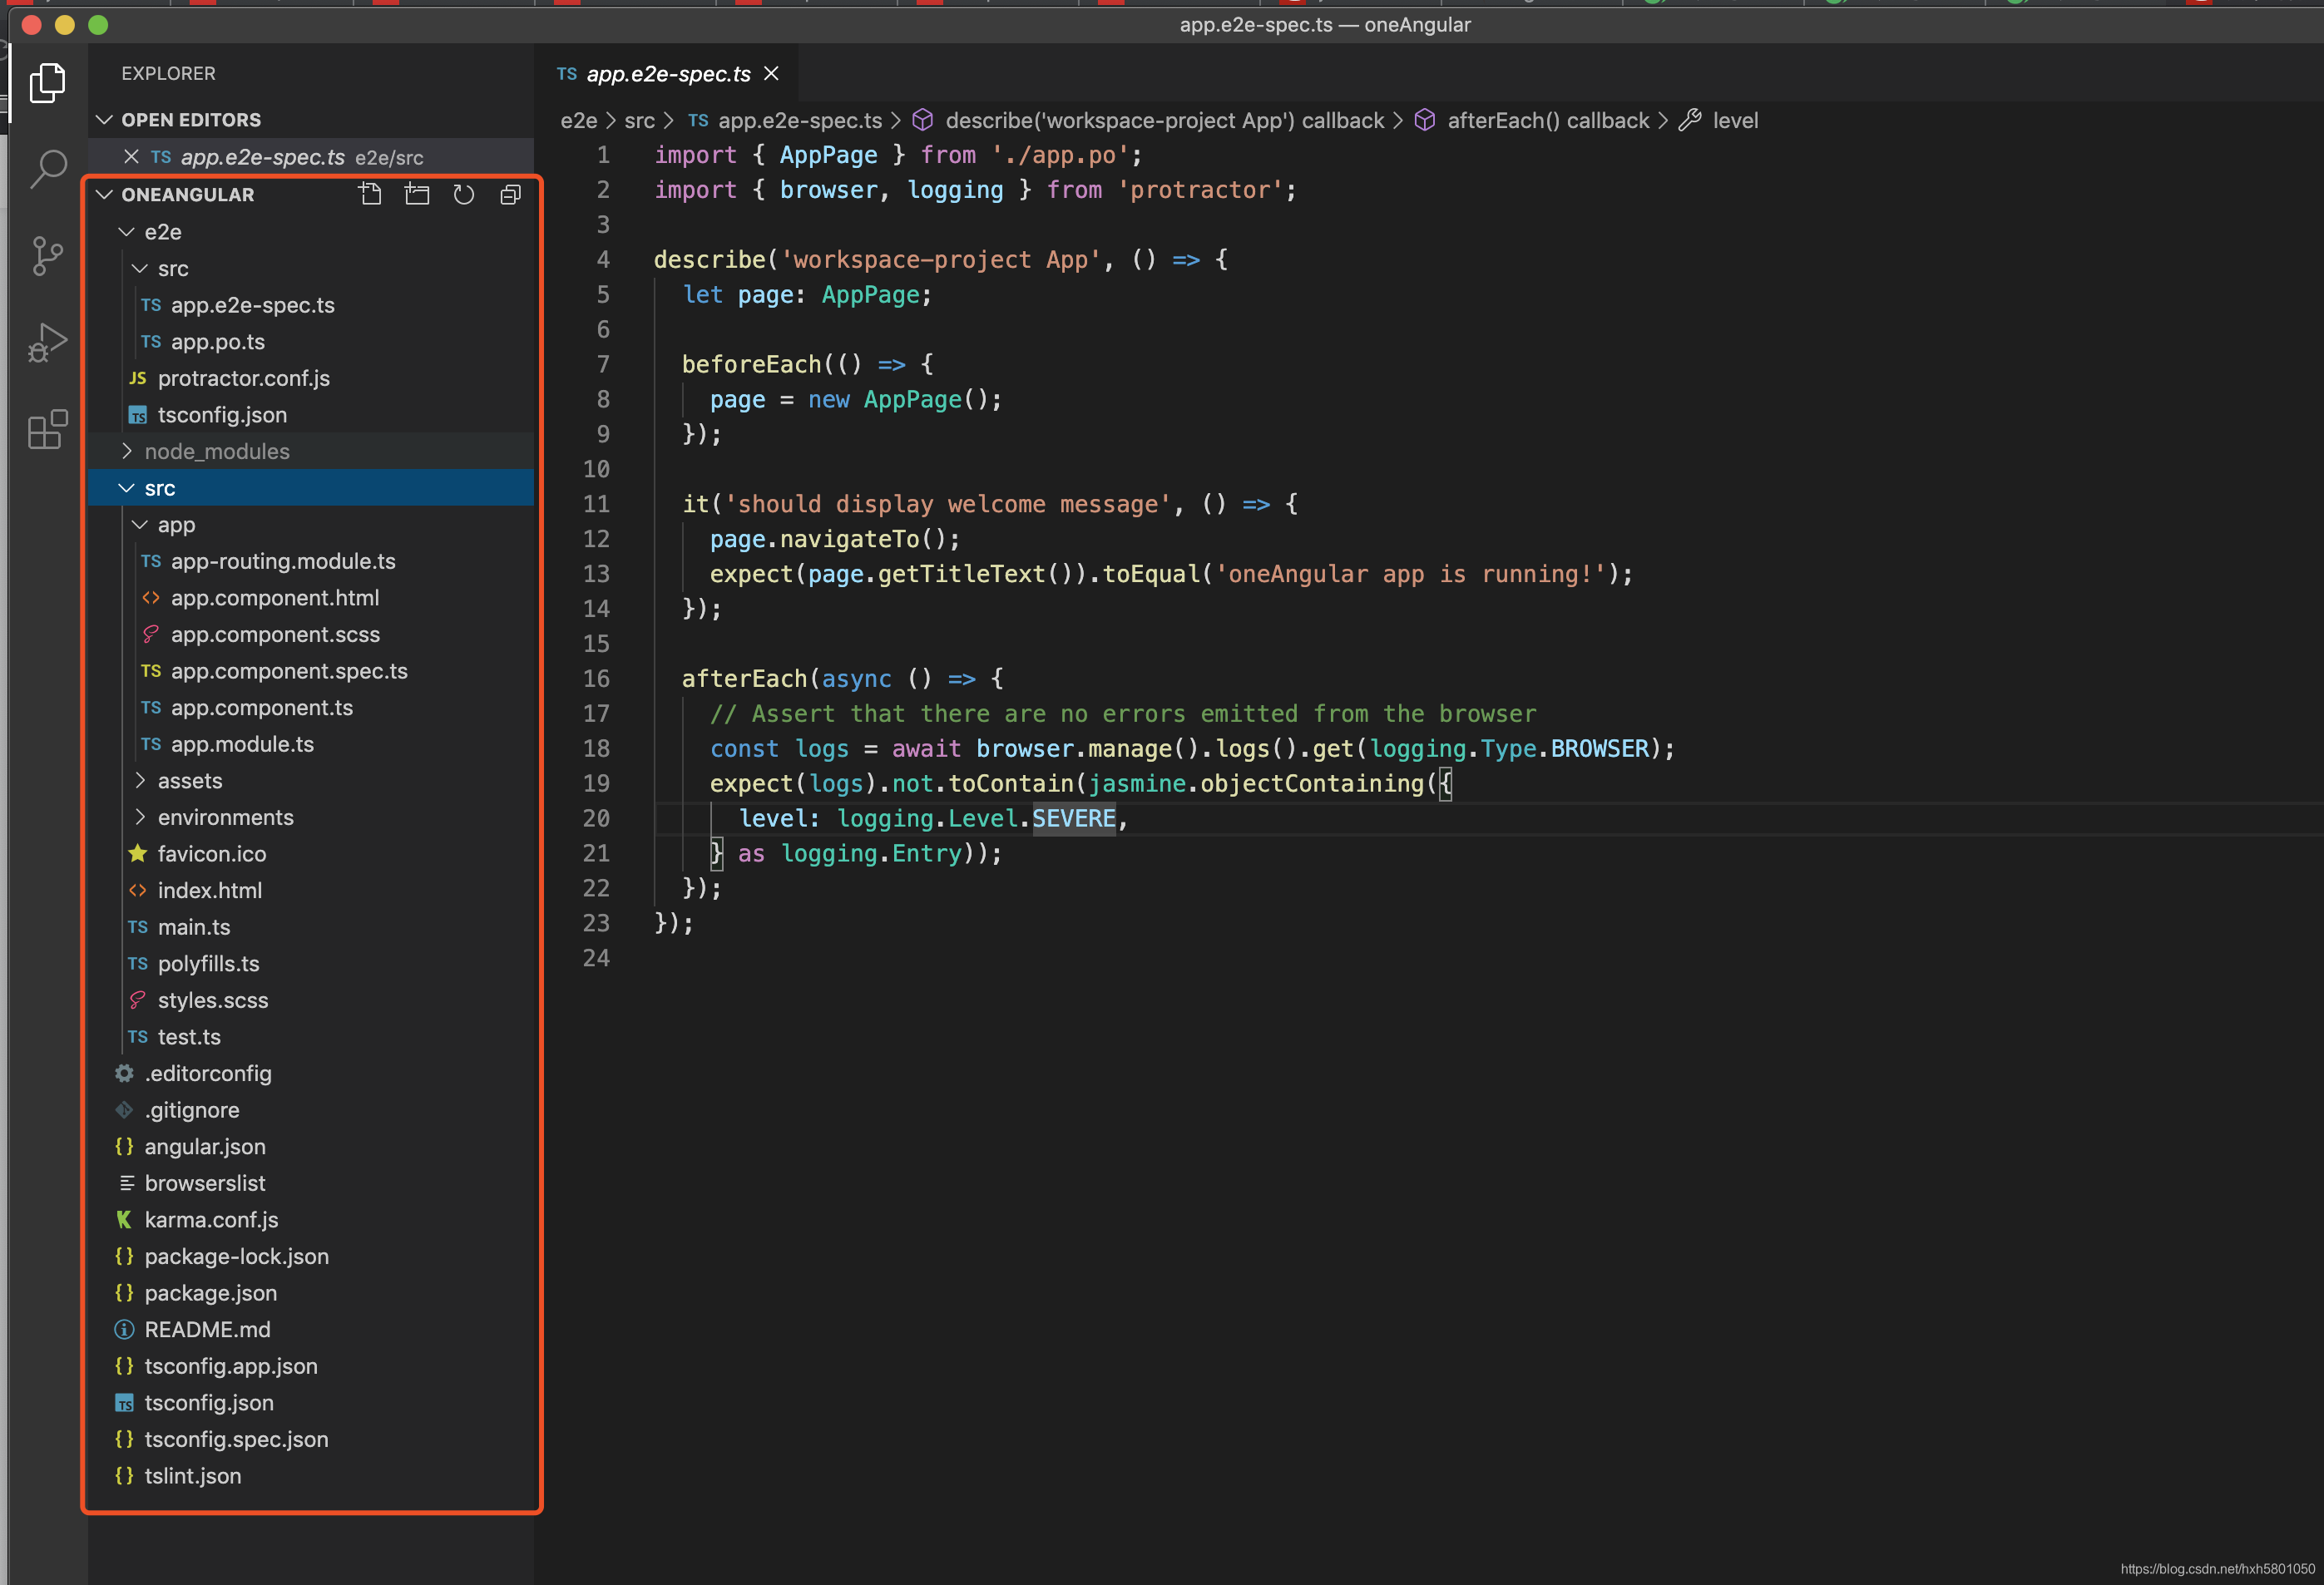Open the Extensions view
The image size is (2324, 1585).
click(48, 430)
